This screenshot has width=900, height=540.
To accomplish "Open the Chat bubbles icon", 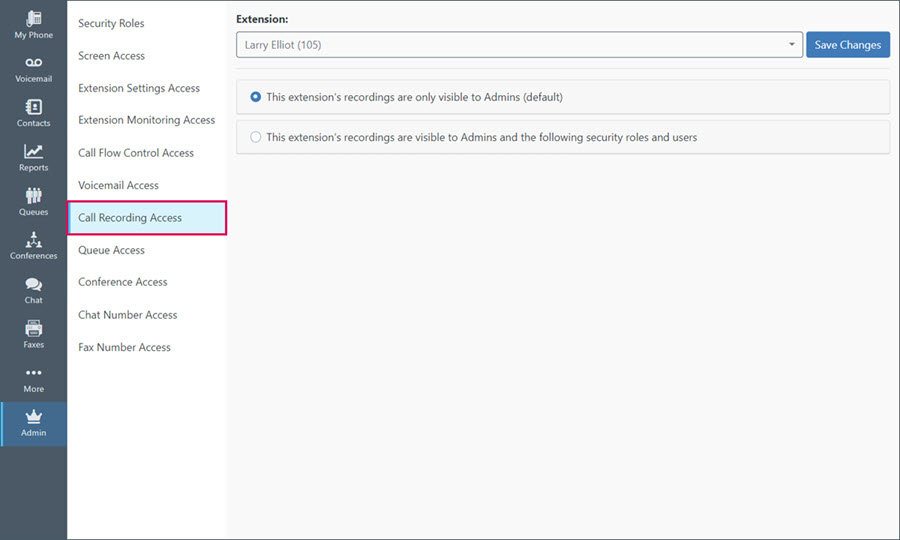I will [33, 284].
